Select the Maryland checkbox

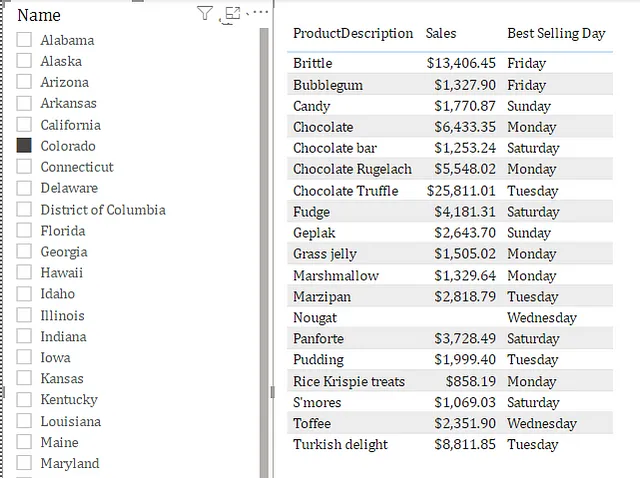25,463
